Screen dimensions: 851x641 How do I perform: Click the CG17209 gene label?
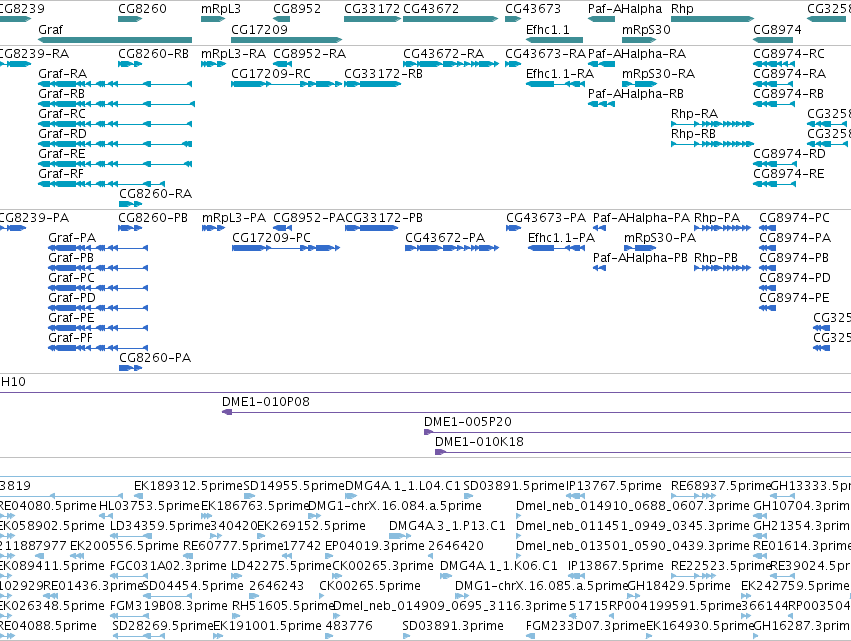259,30
